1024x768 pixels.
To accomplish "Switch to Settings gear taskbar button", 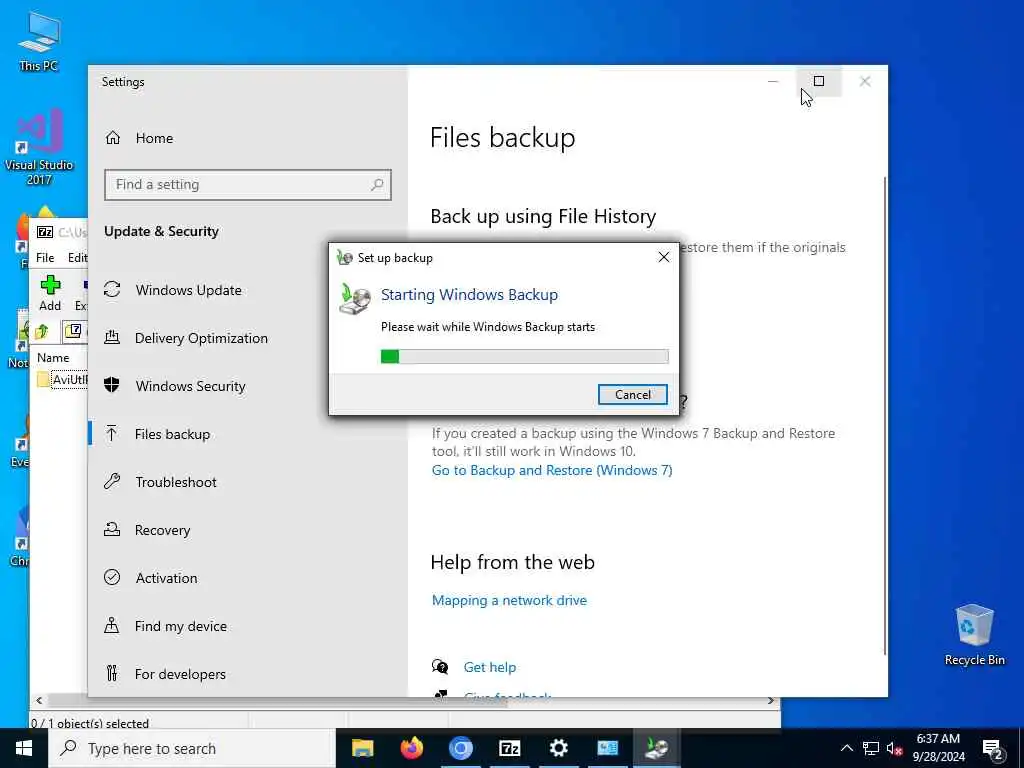I will pyautogui.click(x=558, y=748).
